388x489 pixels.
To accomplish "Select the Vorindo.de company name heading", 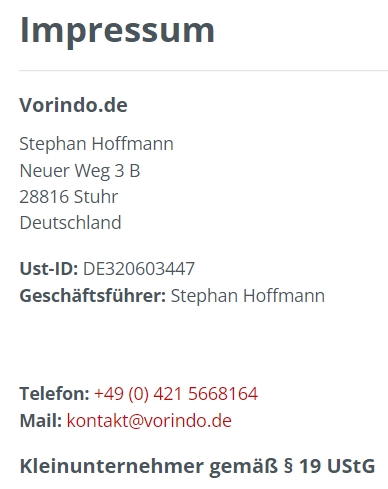I will pos(74,105).
